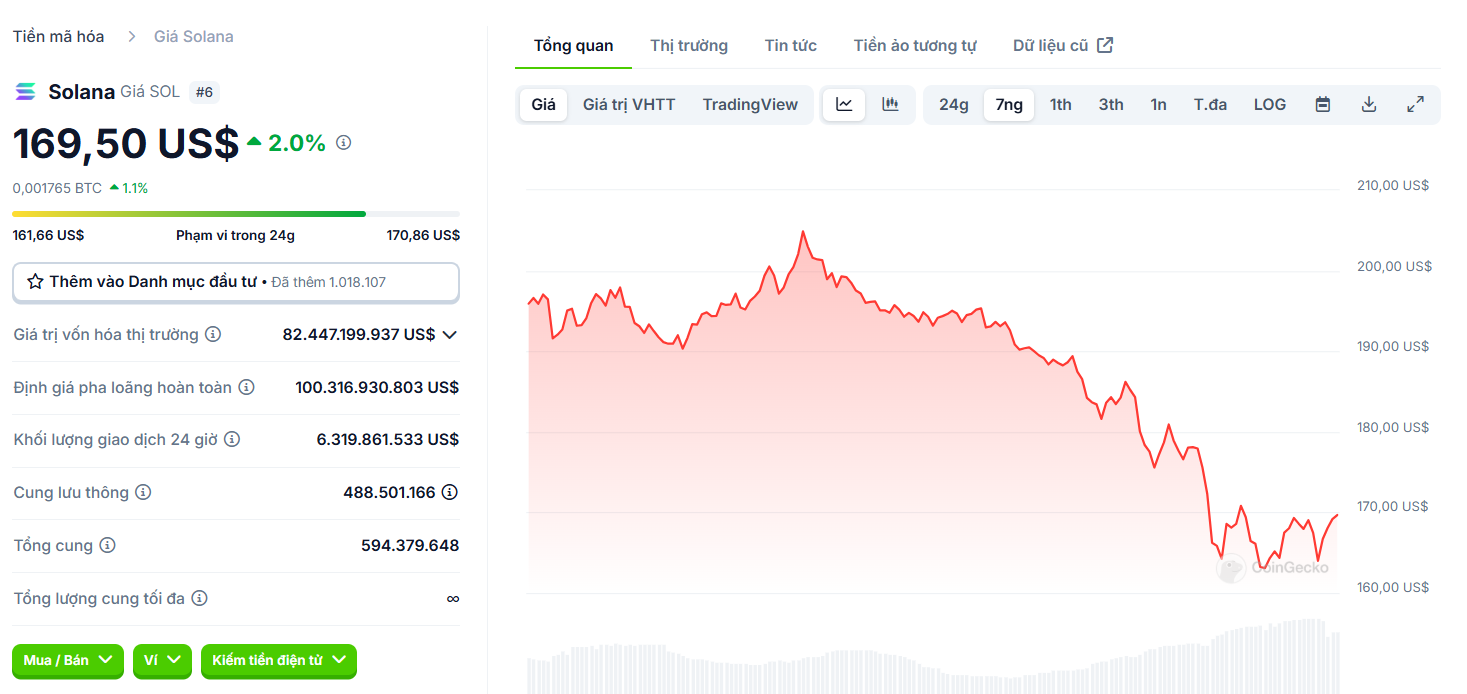1467x694 pixels.
Task: Expand the Ví dropdown
Action: (162, 661)
